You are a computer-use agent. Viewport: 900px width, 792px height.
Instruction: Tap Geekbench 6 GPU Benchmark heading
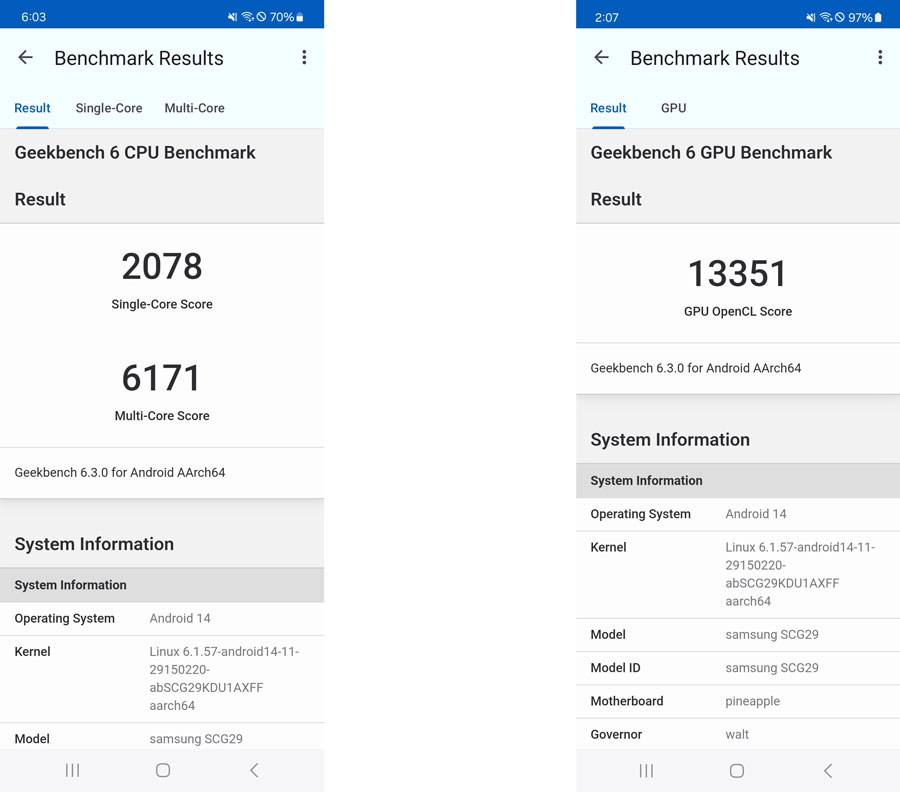pyautogui.click(x=711, y=153)
